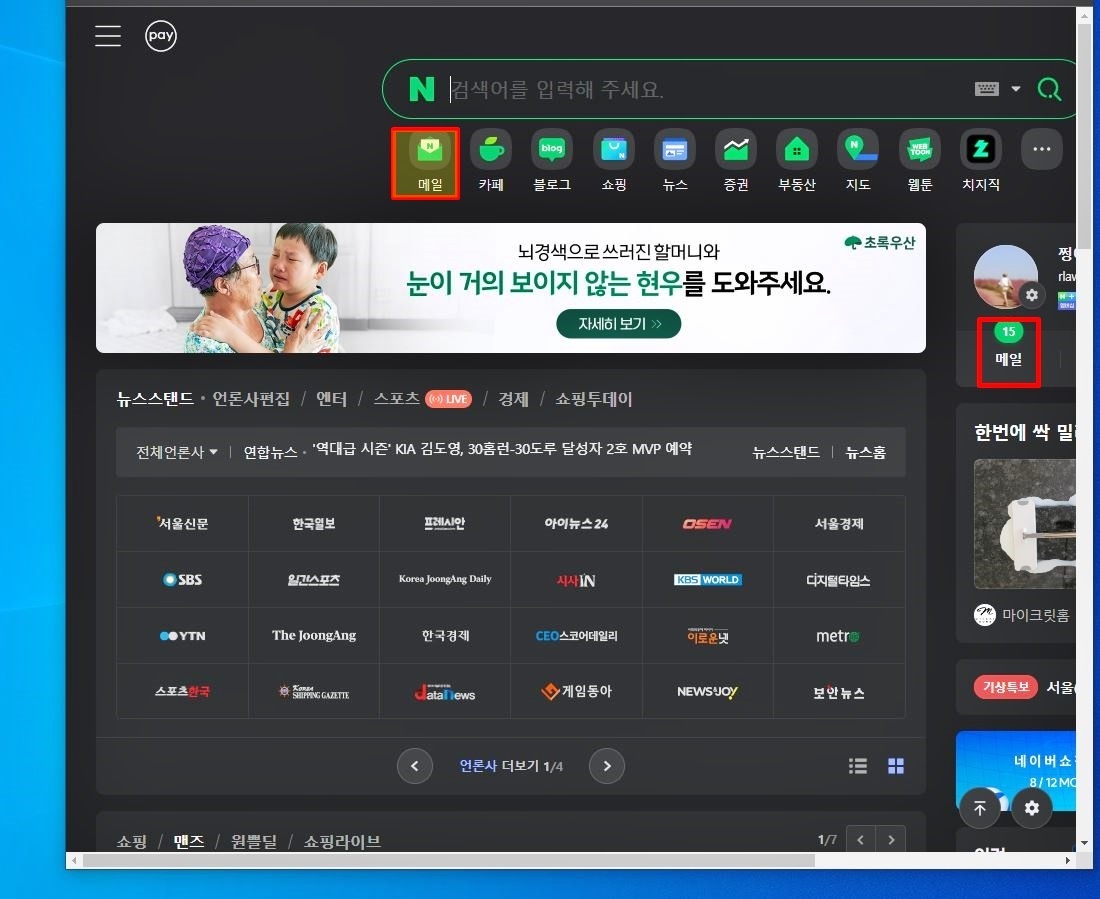The height and width of the screenshot is (899, 1100).
Task: Click 언론사 더보기 1/4 link
Action: tap(511, 766)
